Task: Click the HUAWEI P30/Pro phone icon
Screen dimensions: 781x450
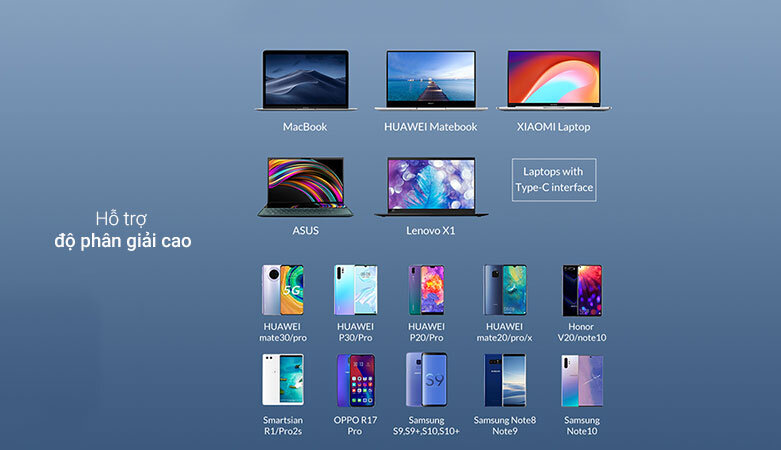Action: [x=355, y=291]
